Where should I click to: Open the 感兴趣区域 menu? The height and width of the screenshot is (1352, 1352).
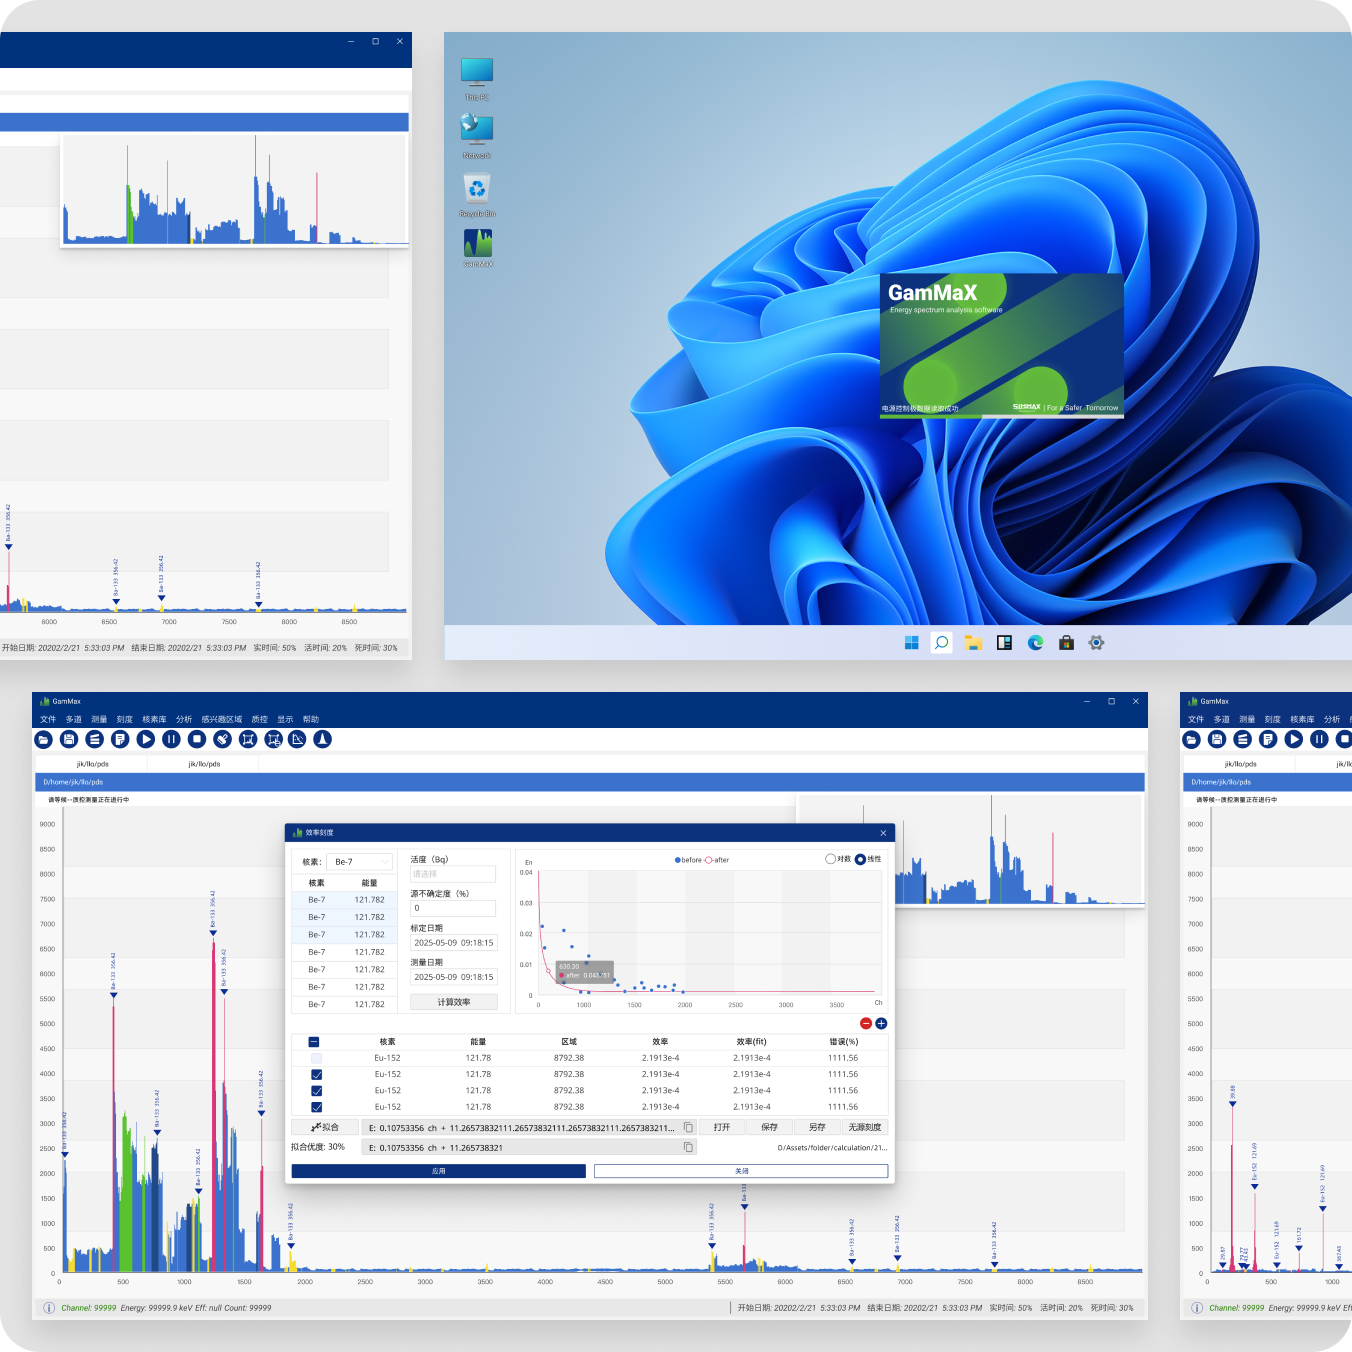221,719
